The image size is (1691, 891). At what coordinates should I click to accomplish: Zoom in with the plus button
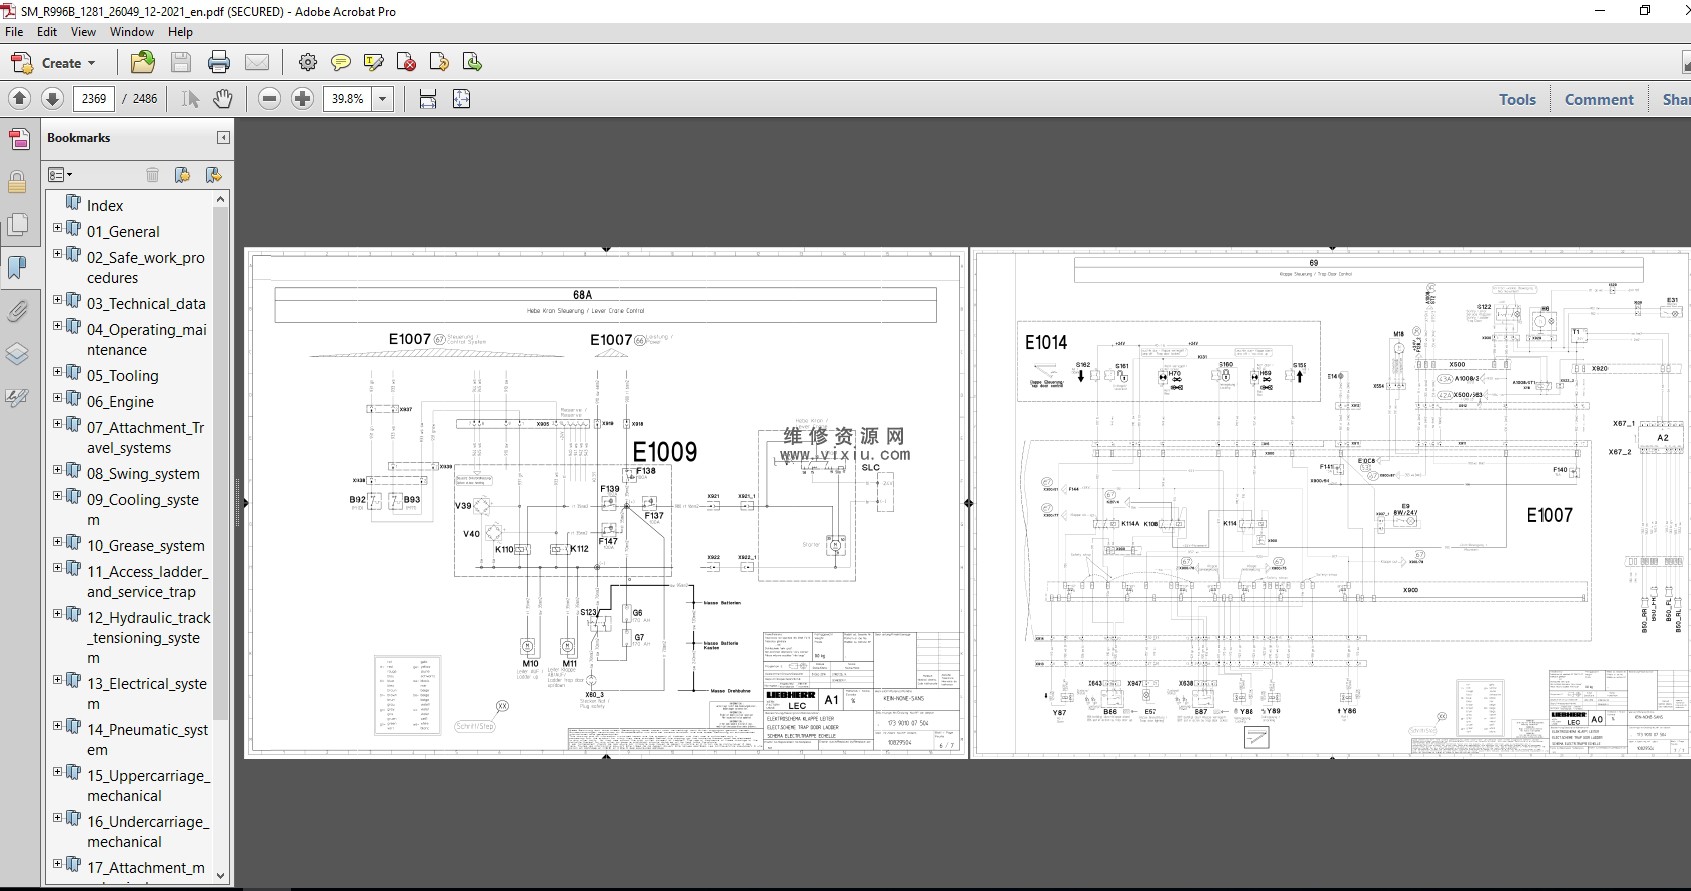click(302, 99)
